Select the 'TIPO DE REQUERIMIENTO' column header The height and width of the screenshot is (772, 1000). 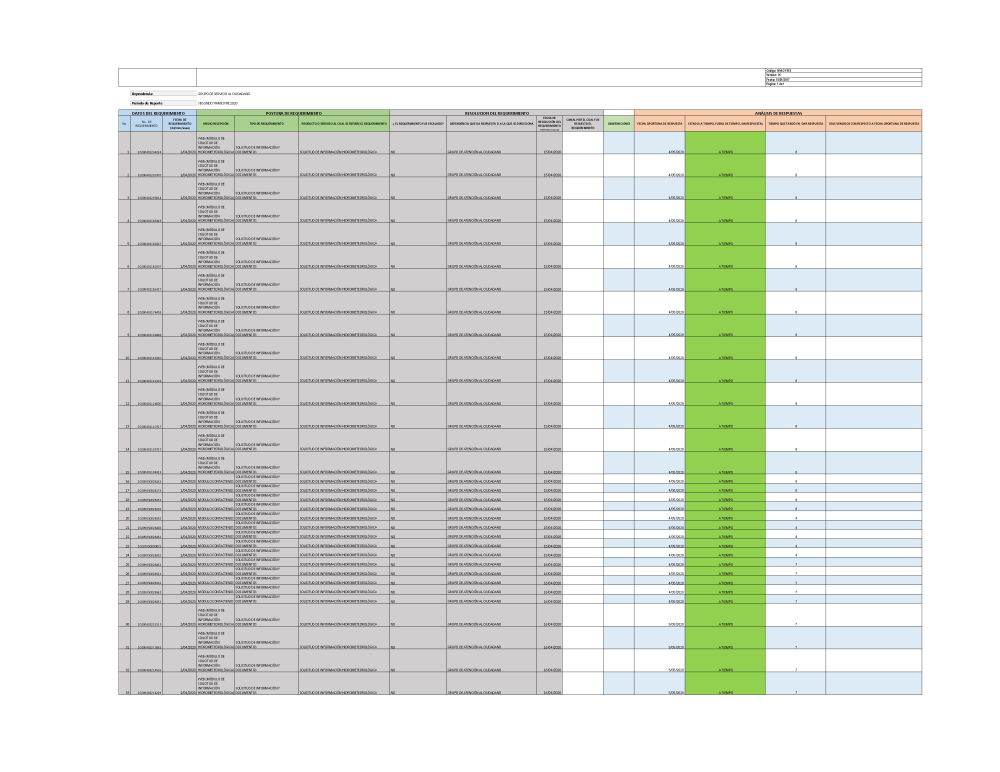pos(266,124)
